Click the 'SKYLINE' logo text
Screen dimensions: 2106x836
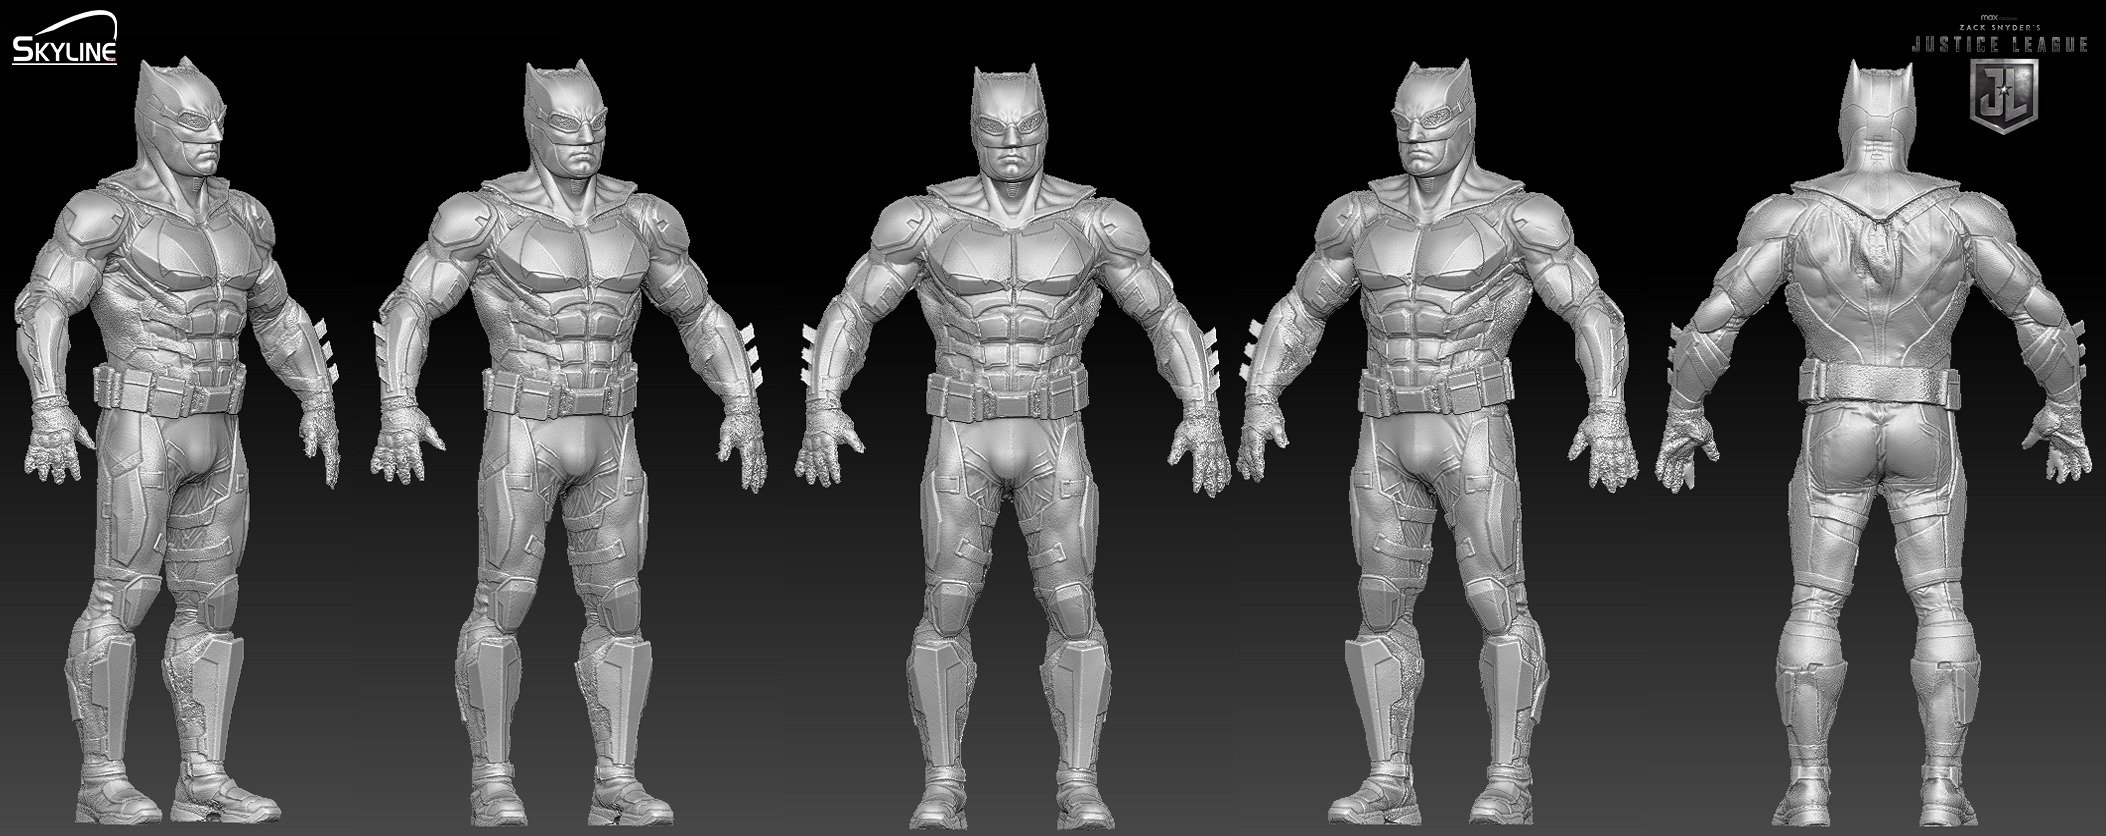tap(64, 51)
